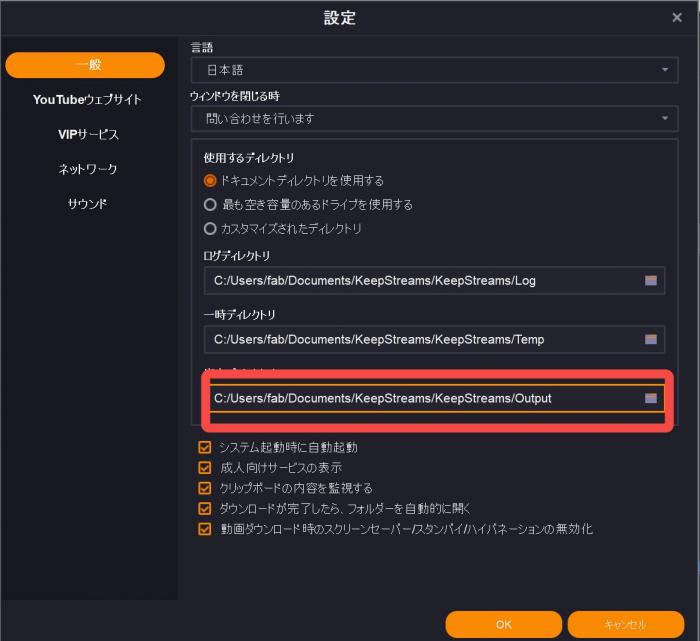Toggle screensaver/standby disable checkbox
Screen dimensions: 700x641
pos(205,528)
